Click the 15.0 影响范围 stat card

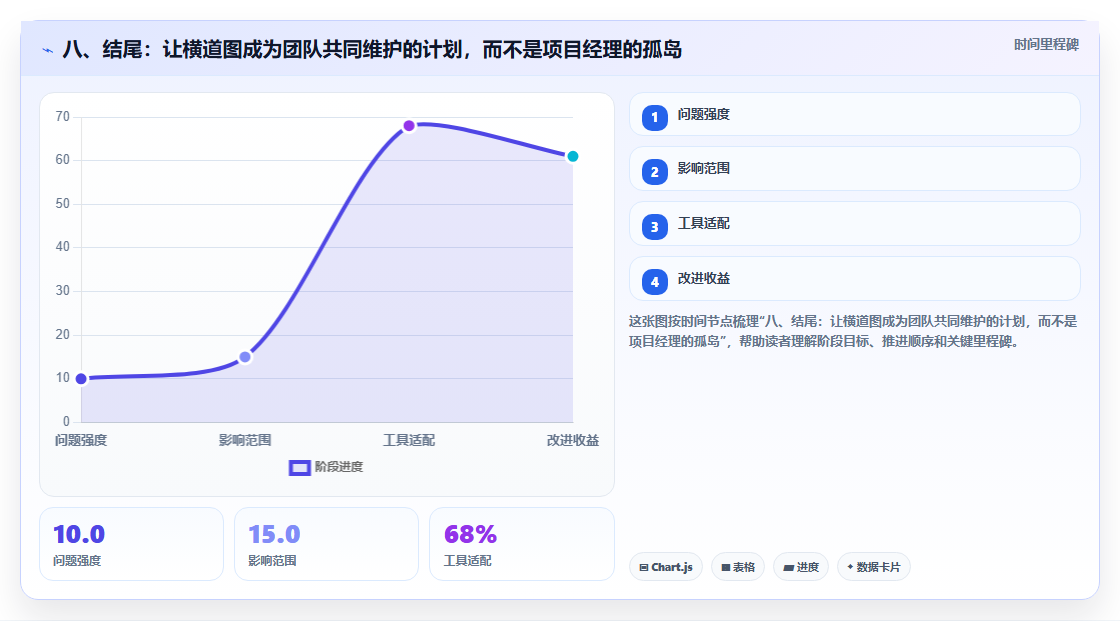point(326,545)
